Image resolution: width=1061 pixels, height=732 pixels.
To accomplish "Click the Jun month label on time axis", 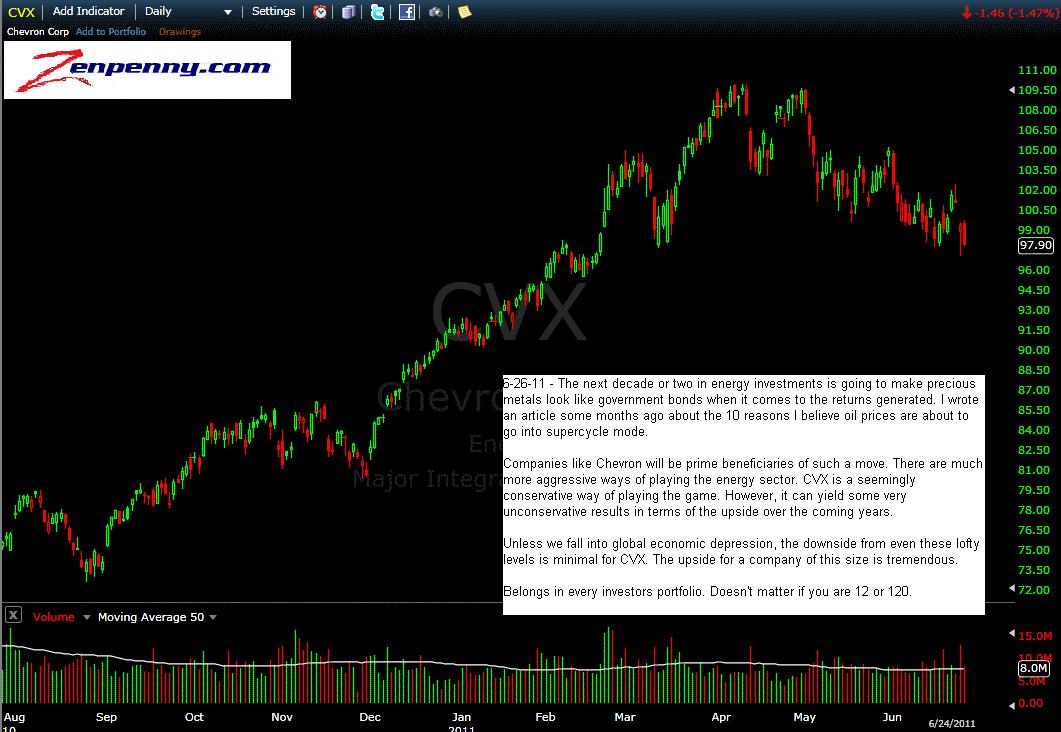I will pyautogui.click(x=892, y=717).
